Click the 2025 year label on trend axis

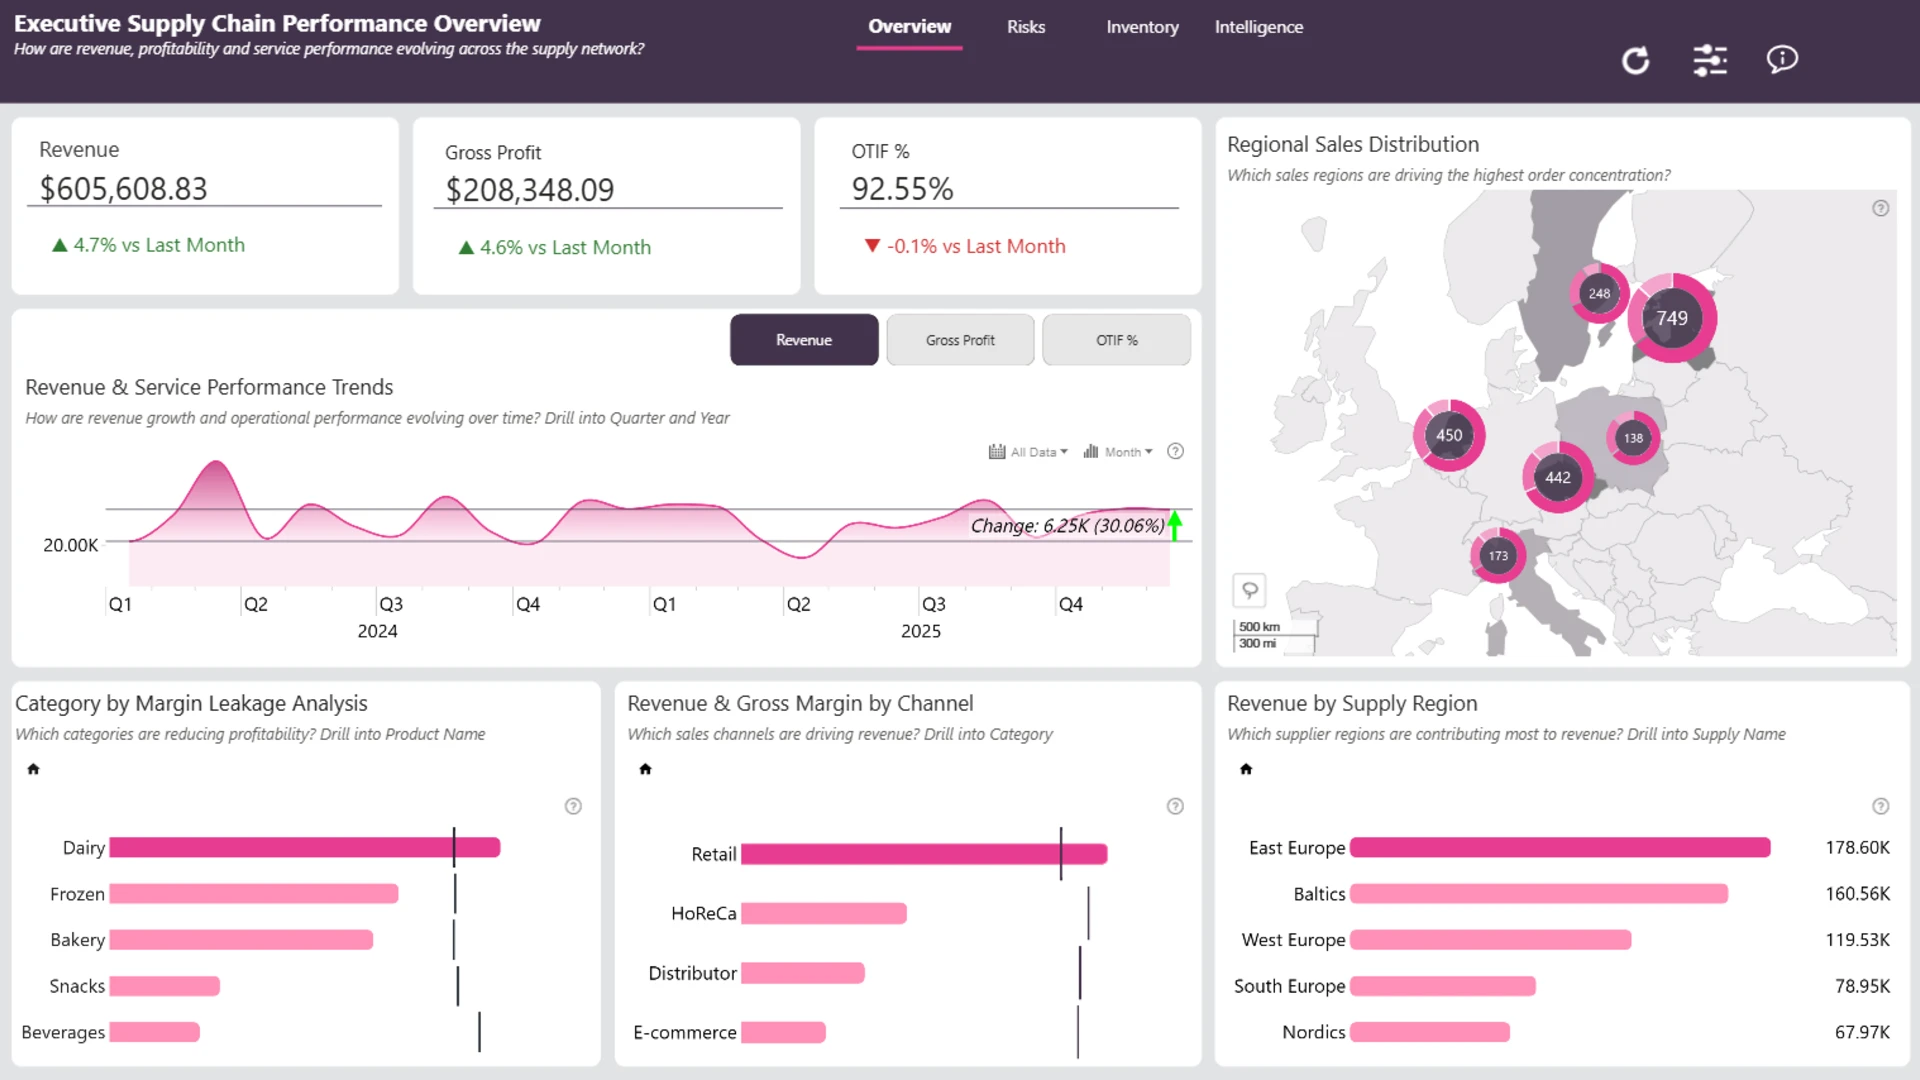[921, 631]
